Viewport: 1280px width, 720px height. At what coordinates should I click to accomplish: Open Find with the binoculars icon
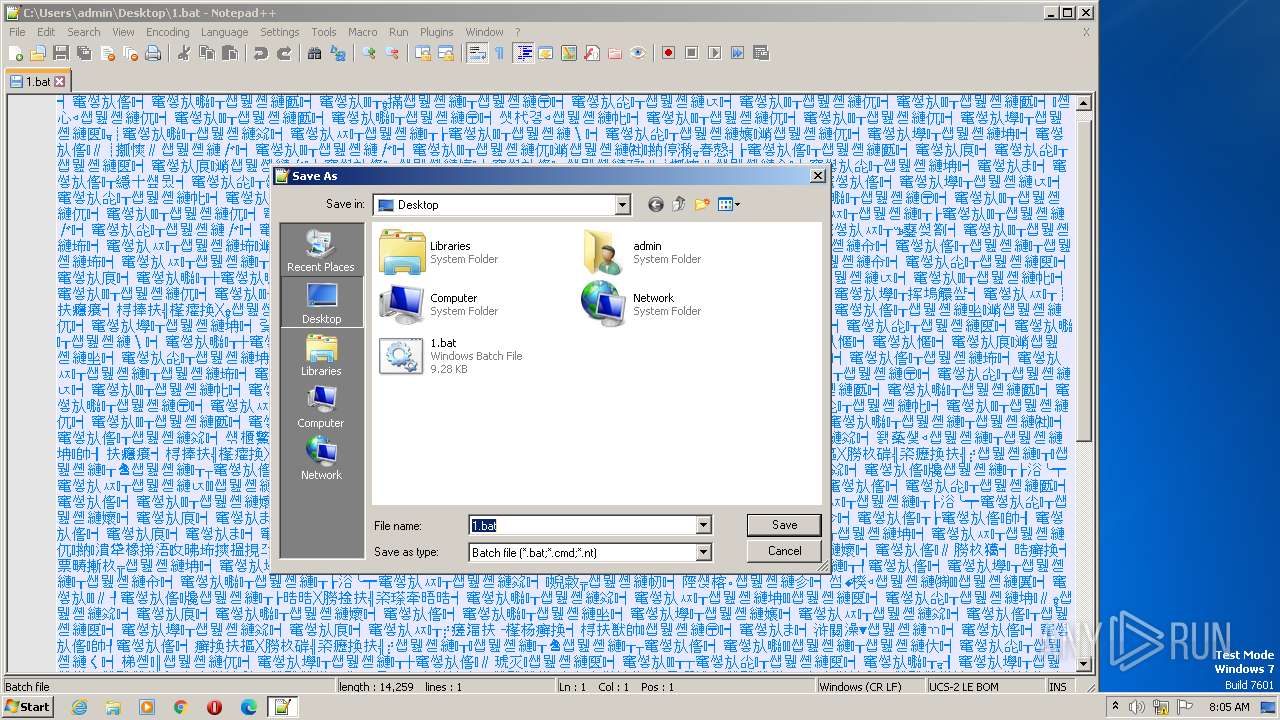click(314, 53)
